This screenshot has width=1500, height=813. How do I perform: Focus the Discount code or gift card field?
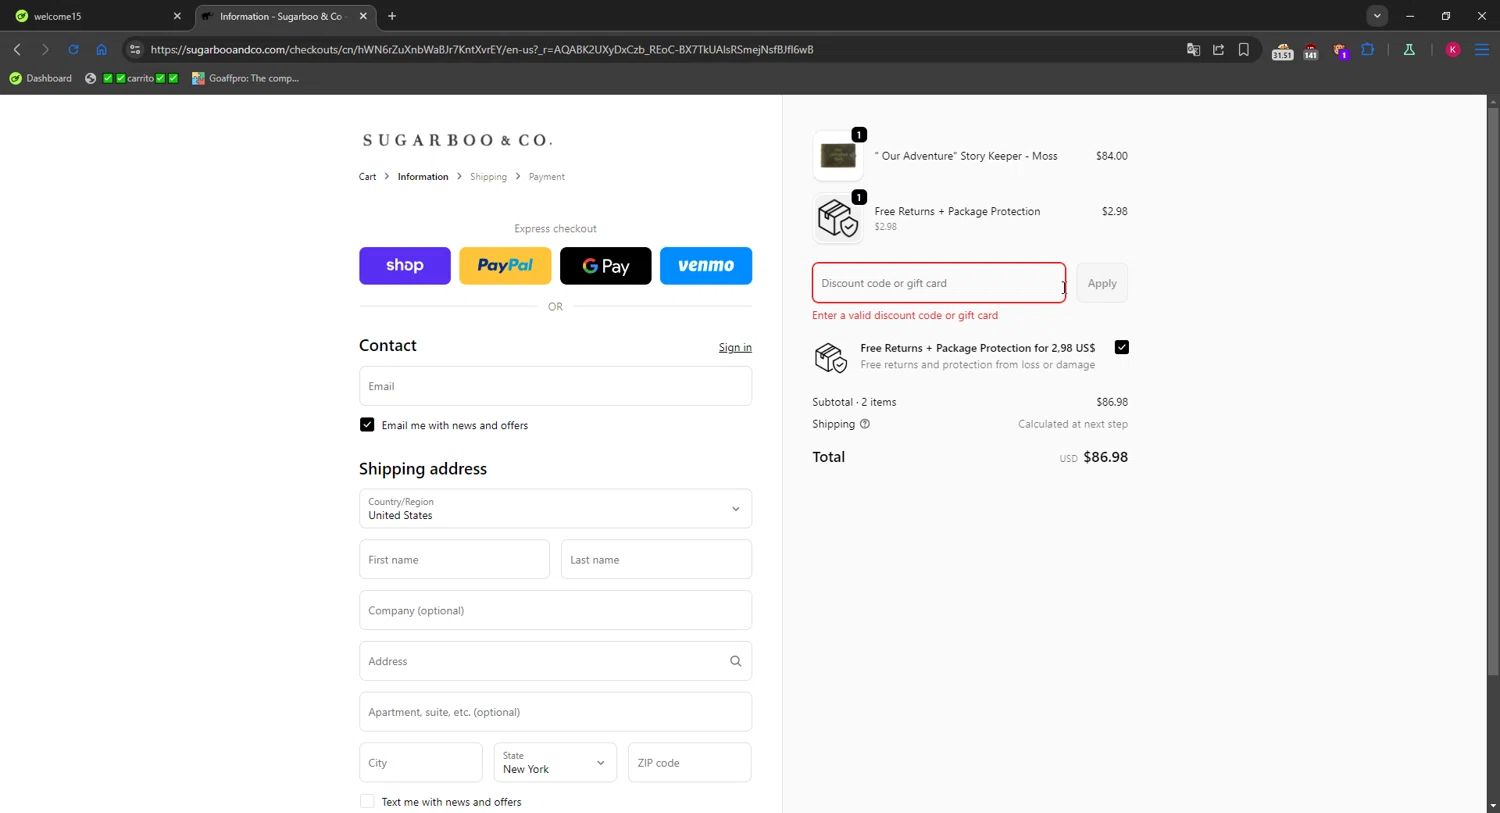pos(939,283)
